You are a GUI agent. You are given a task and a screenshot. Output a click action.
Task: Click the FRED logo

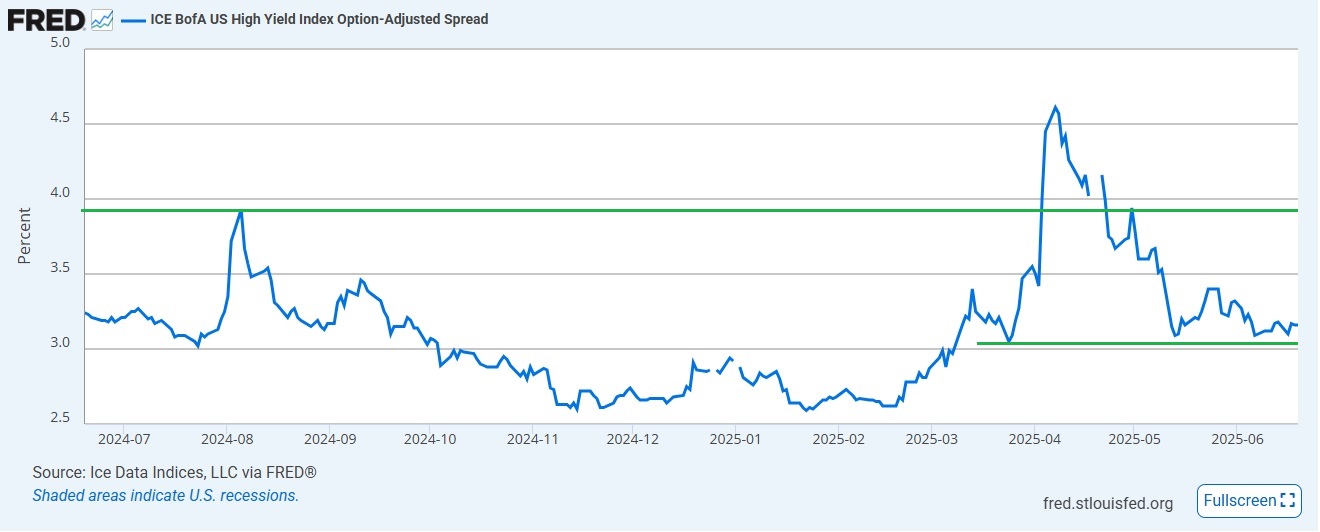click(x=46, y=19)
